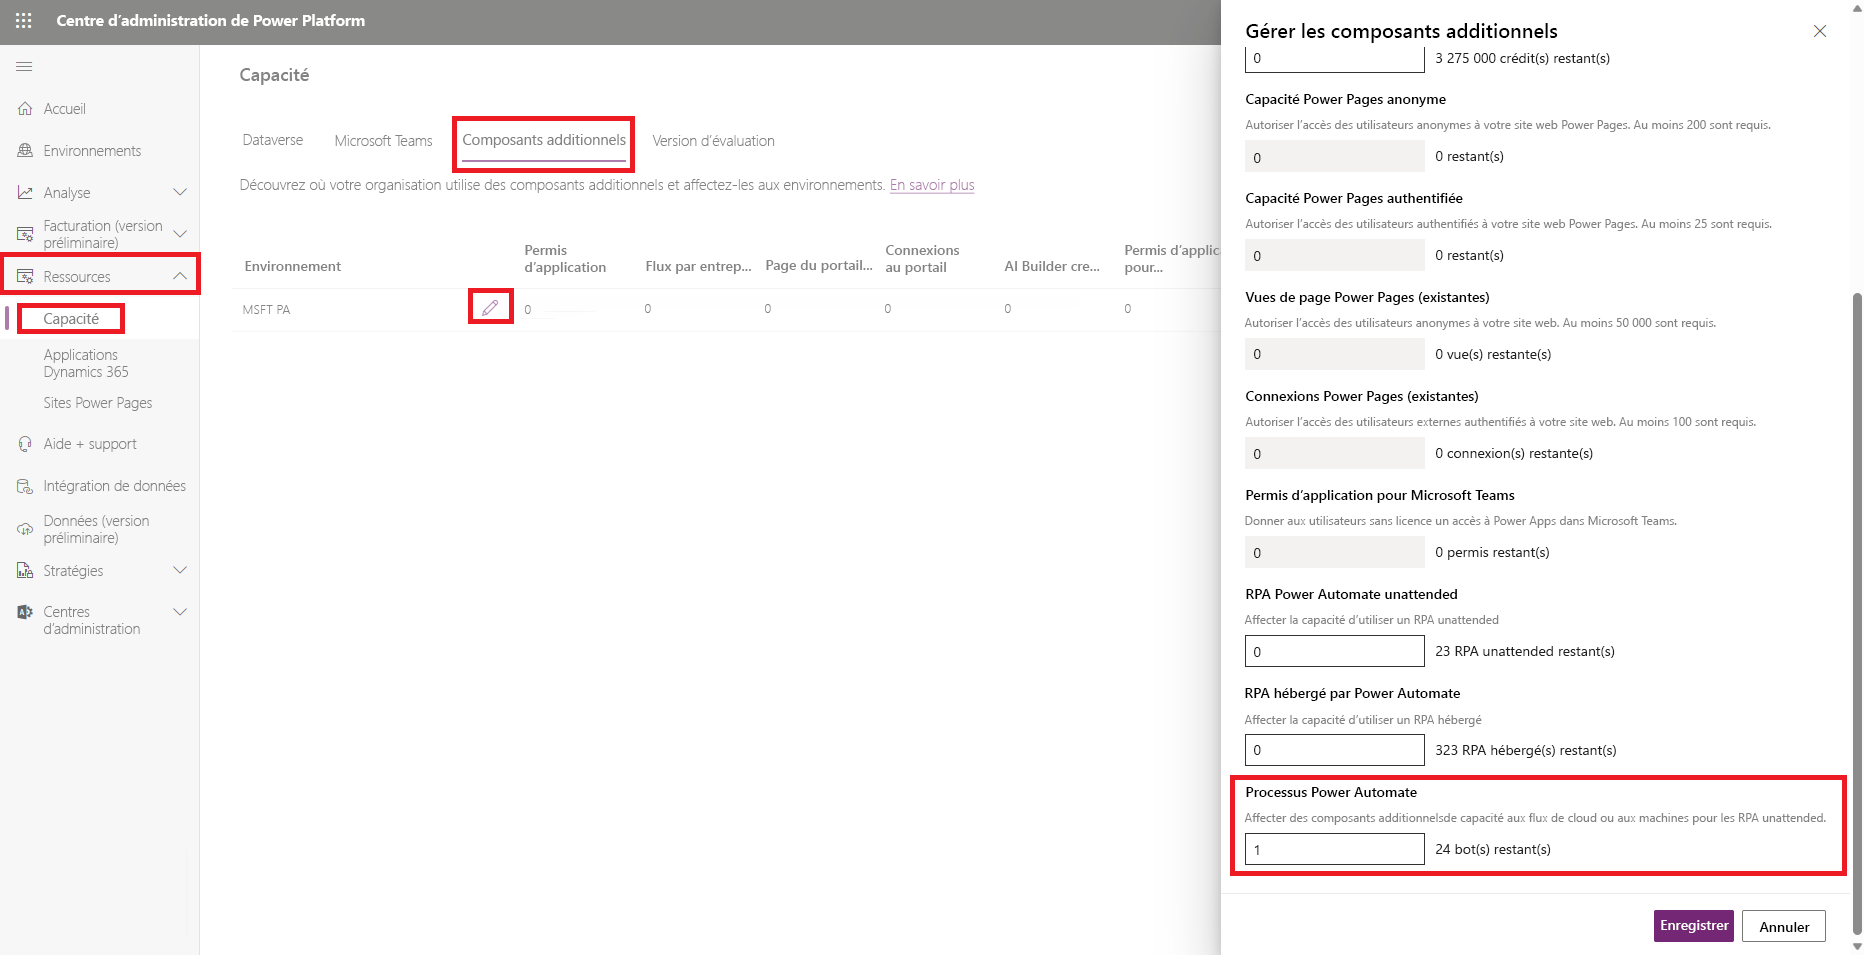The height and width of the screenshot is (955, 1864).
Task: Click '23 RPA unattended restant(s)' text
Action: 1525,651
